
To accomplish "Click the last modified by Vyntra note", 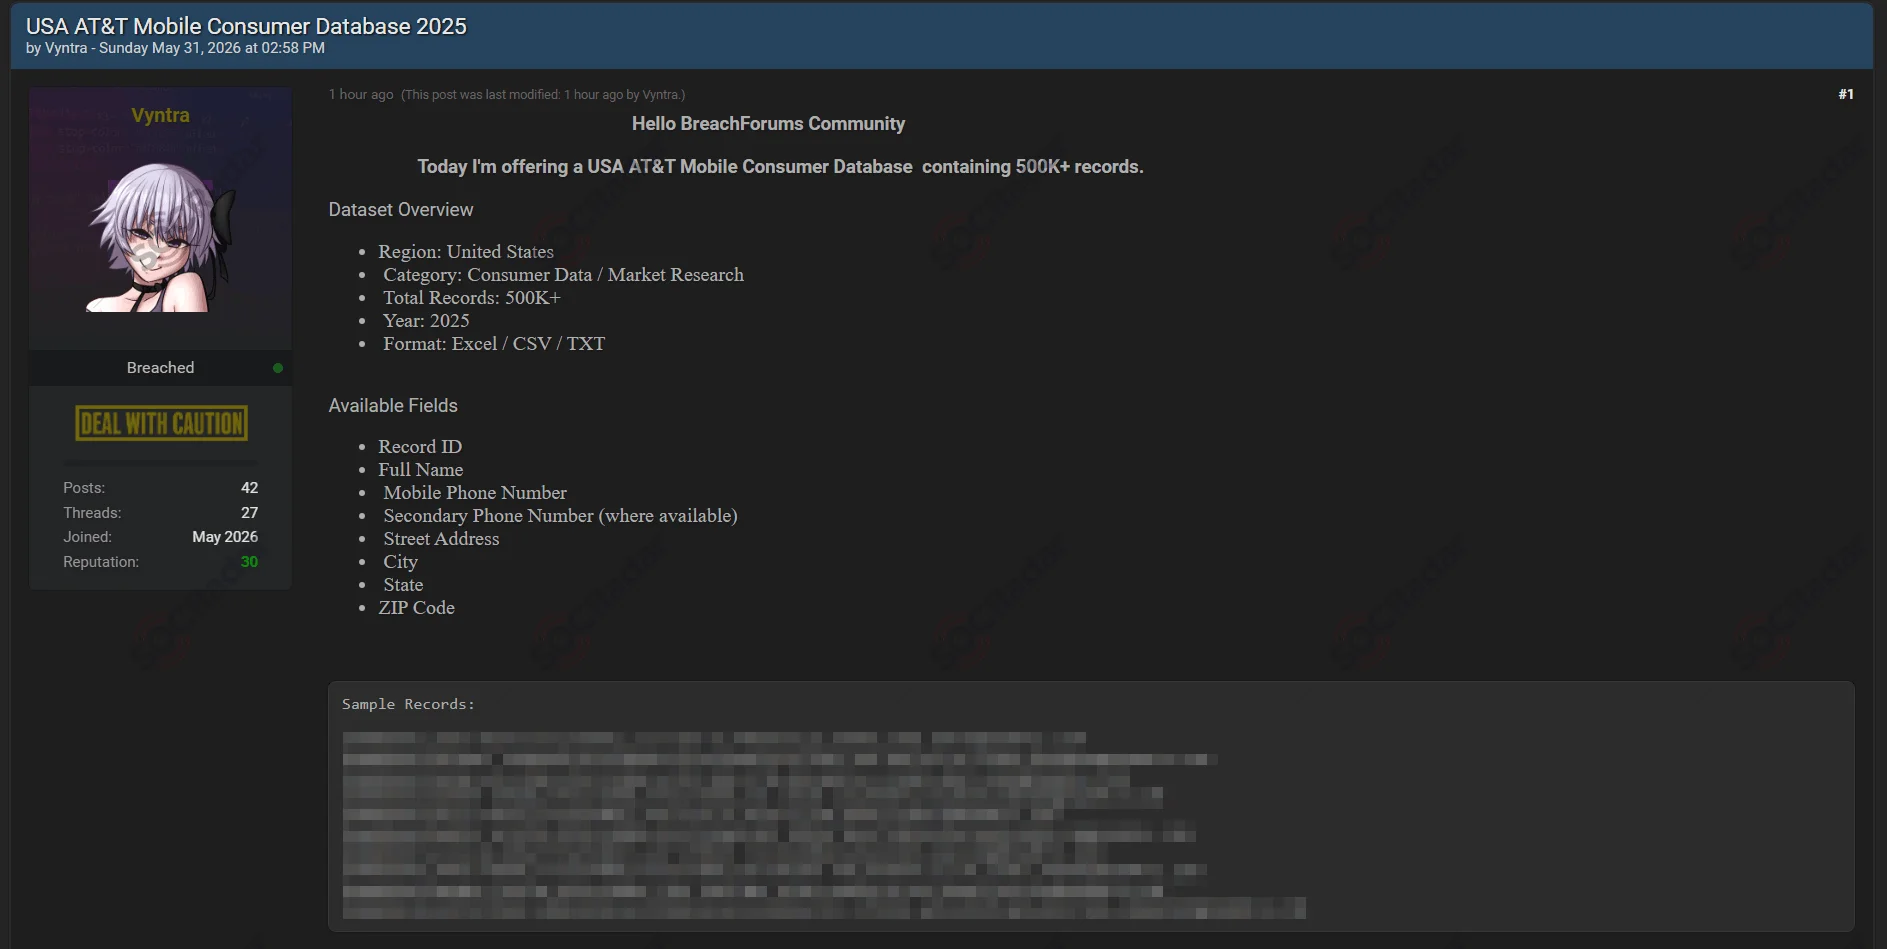I will 543,95.
